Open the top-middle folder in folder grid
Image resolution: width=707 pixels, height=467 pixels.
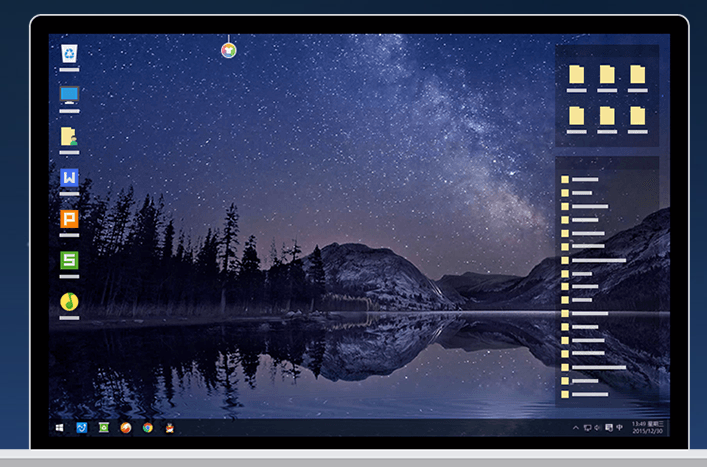click(607, 78)
